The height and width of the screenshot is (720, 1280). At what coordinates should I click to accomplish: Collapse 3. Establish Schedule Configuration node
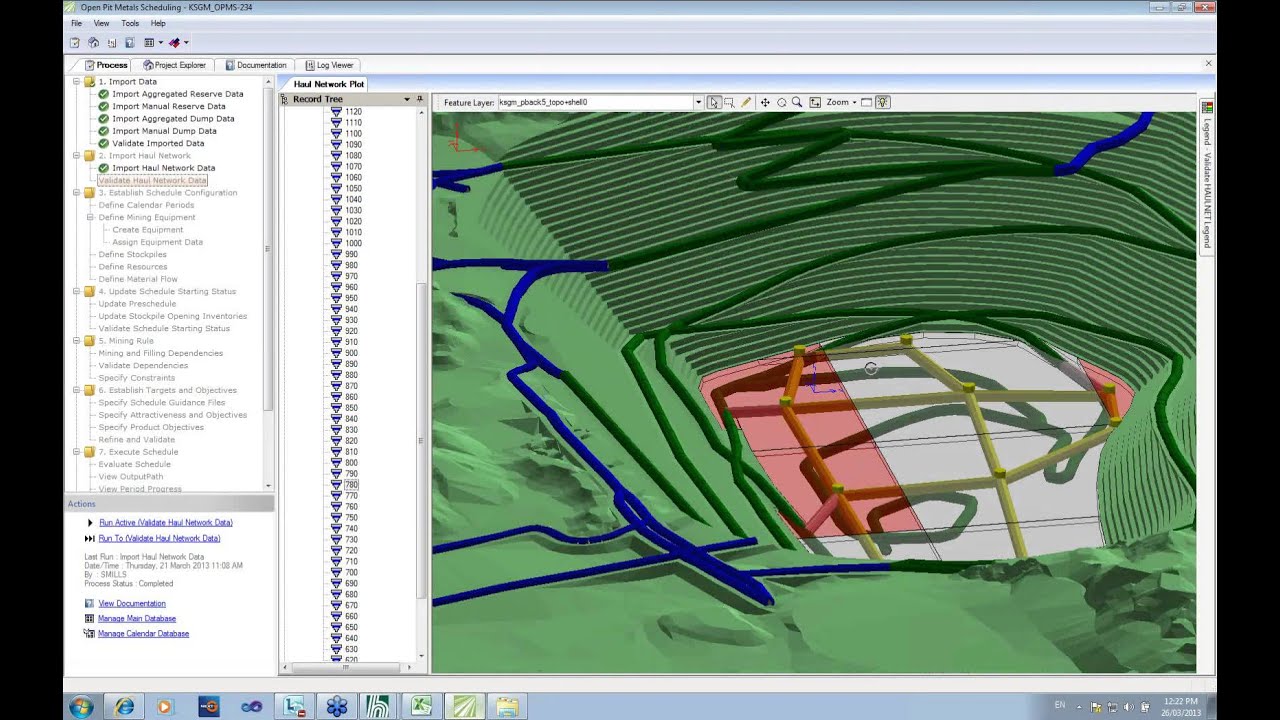(75, 193)
